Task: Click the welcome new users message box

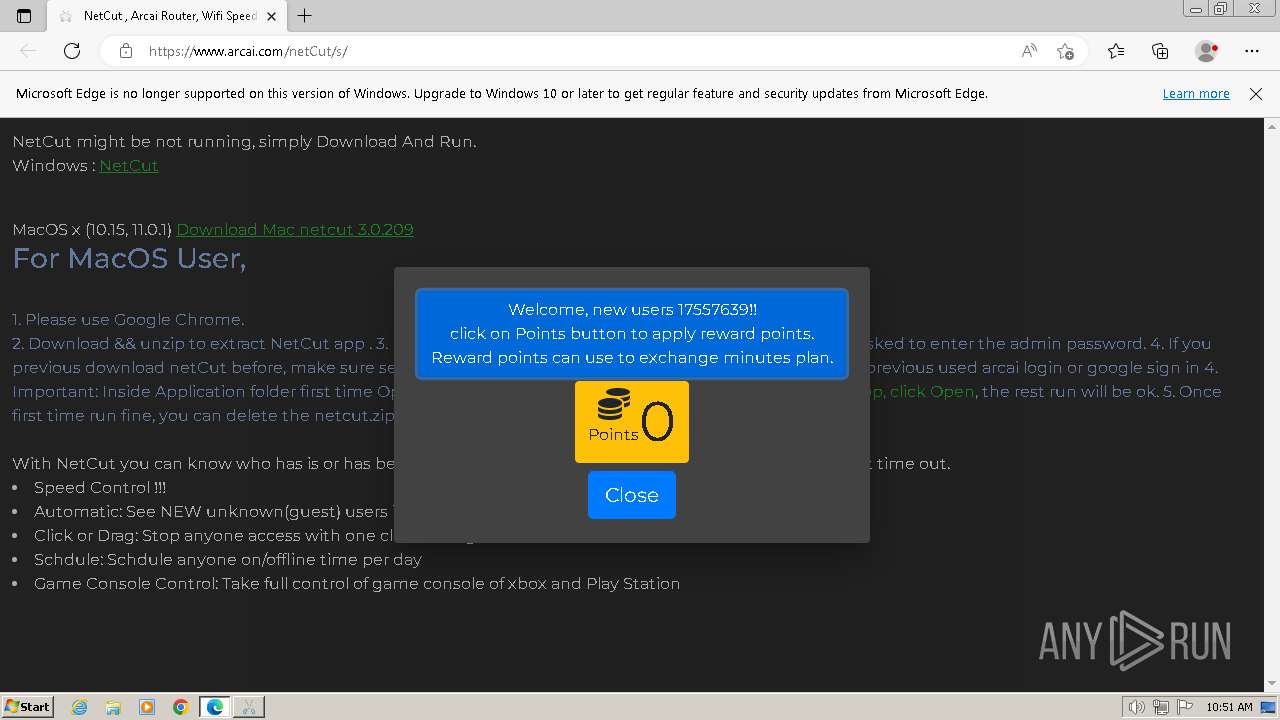Action: click(632, 334)
